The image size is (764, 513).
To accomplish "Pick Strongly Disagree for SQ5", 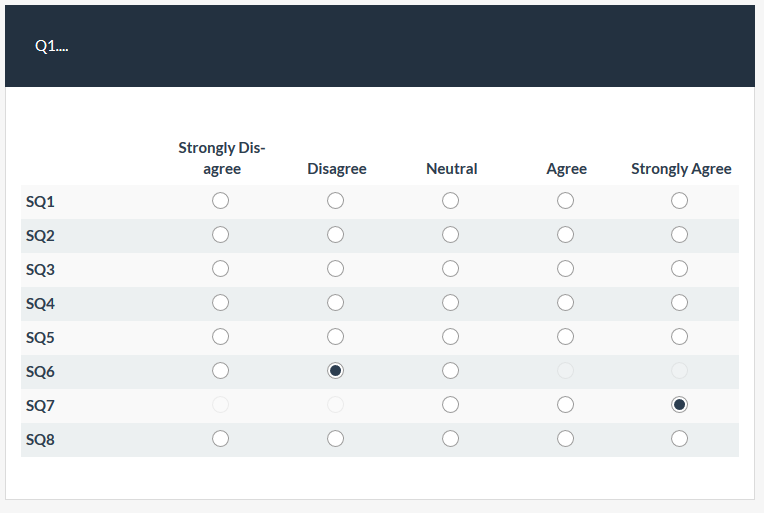I will click(221, 336).
